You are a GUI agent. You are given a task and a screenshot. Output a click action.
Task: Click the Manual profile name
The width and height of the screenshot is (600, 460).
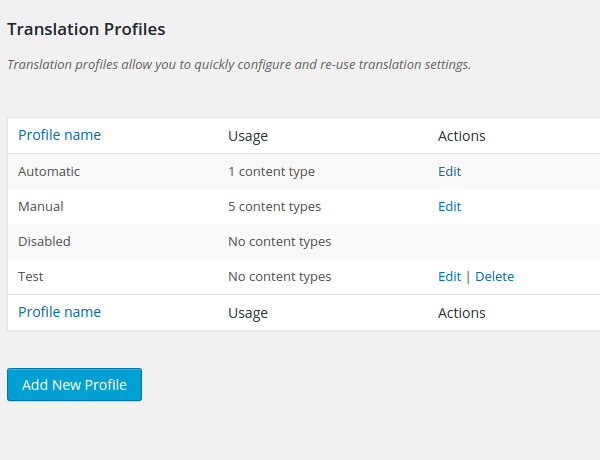click(x=41, y=206)
